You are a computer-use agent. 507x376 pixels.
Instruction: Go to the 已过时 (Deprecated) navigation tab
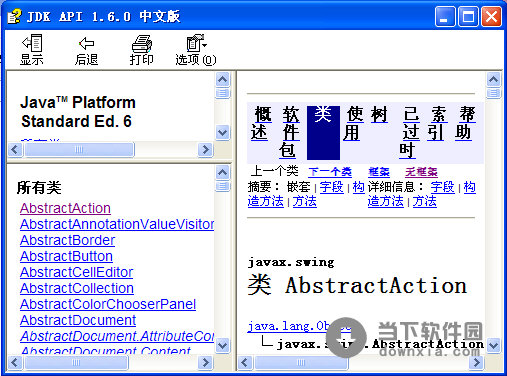tap(409, 132)
